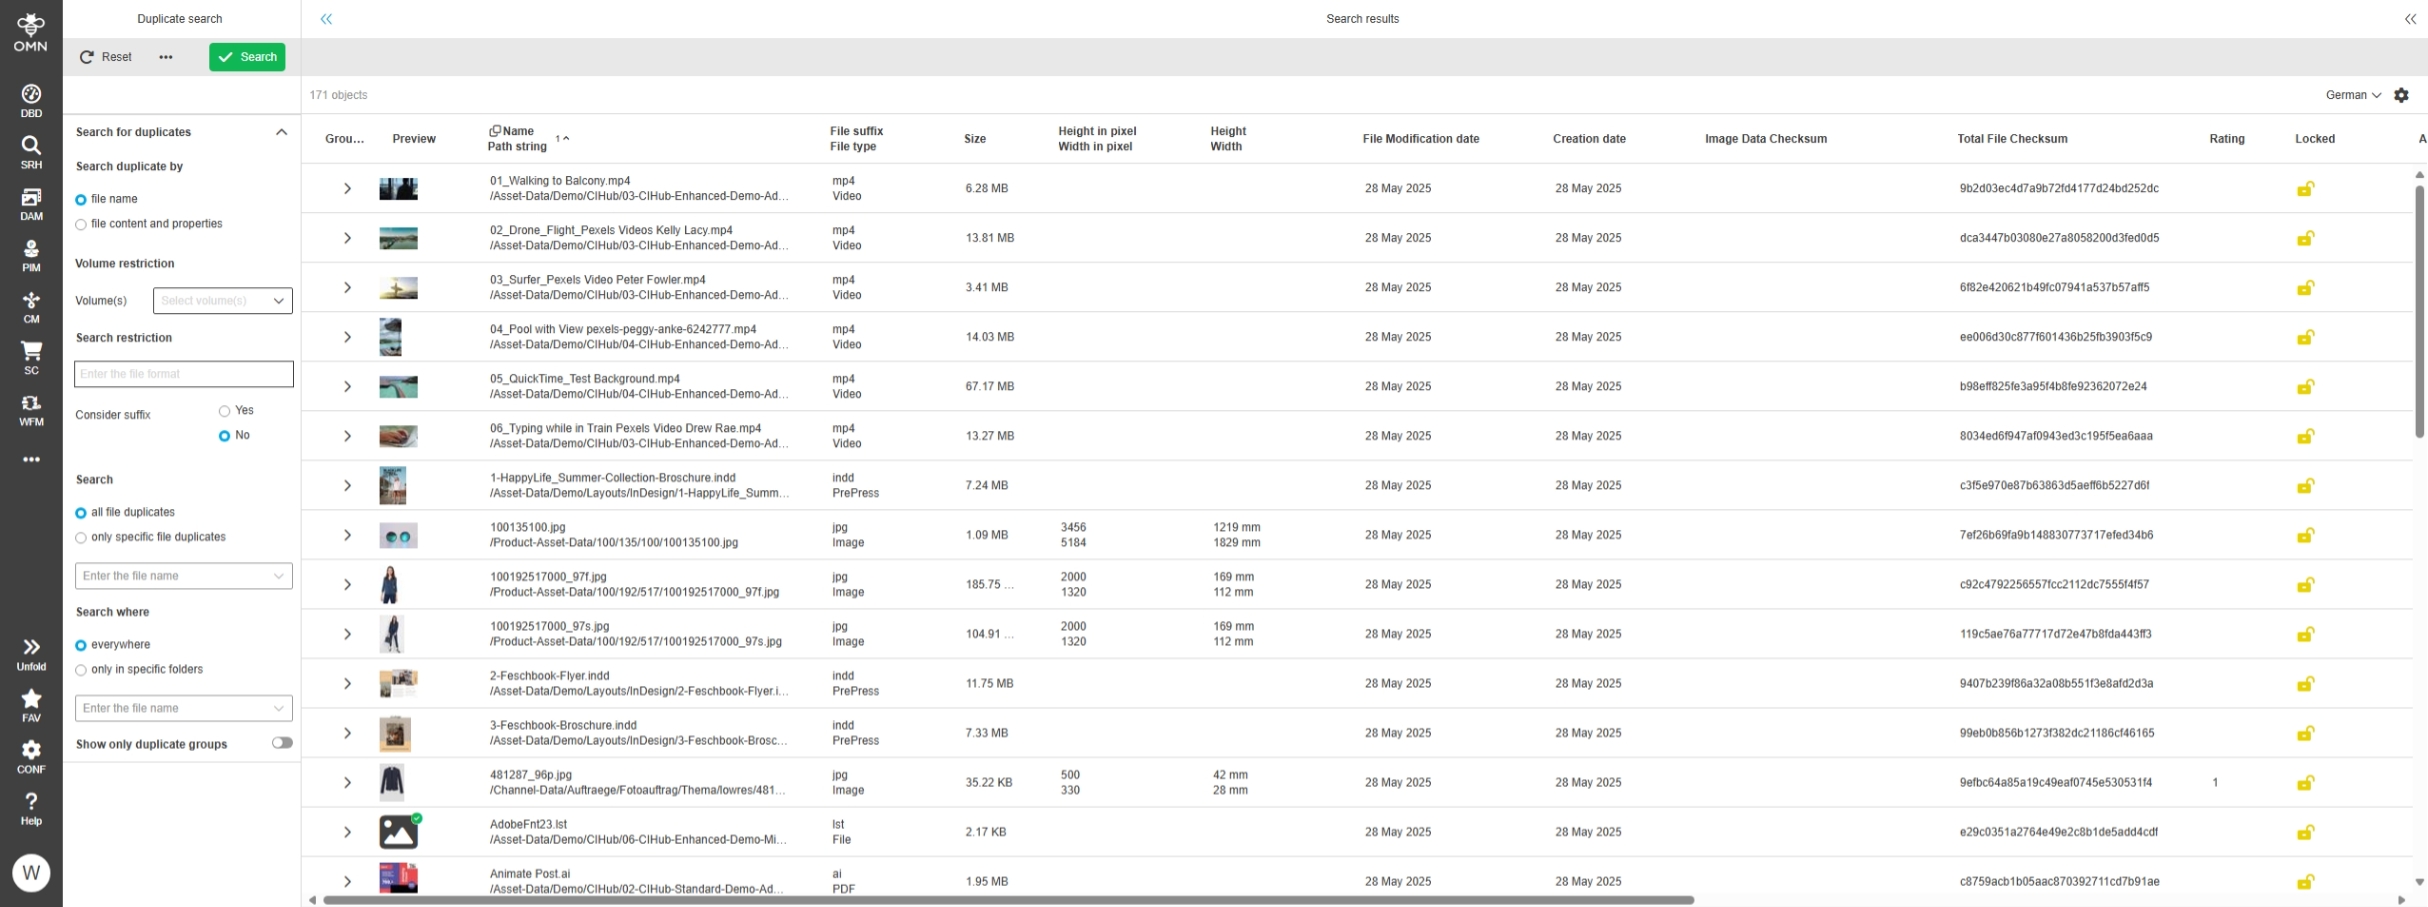Open the CONF configuration
Screen dimensions: 2428x907
coord(31,757)
